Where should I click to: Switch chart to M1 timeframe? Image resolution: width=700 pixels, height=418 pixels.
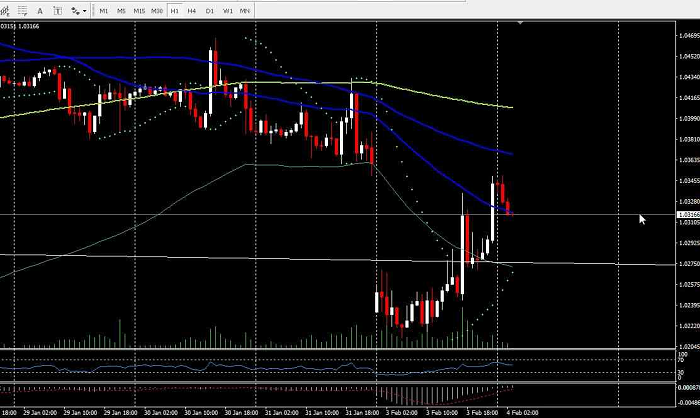point(103,10)
